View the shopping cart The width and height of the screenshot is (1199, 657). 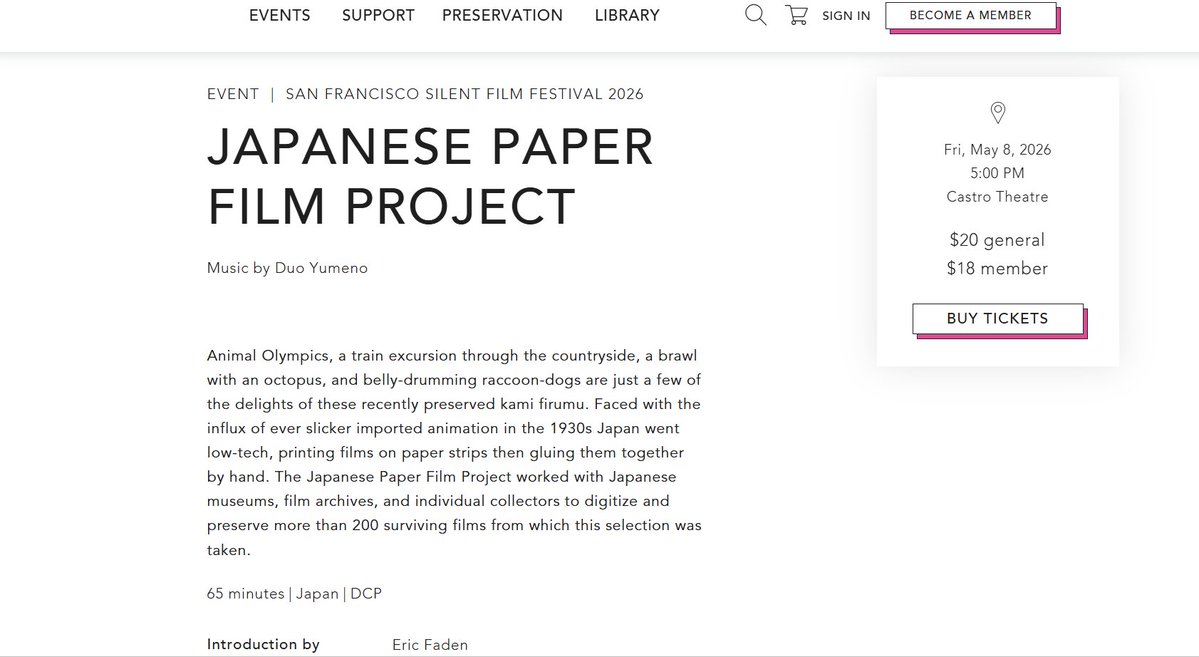(795, 15)
